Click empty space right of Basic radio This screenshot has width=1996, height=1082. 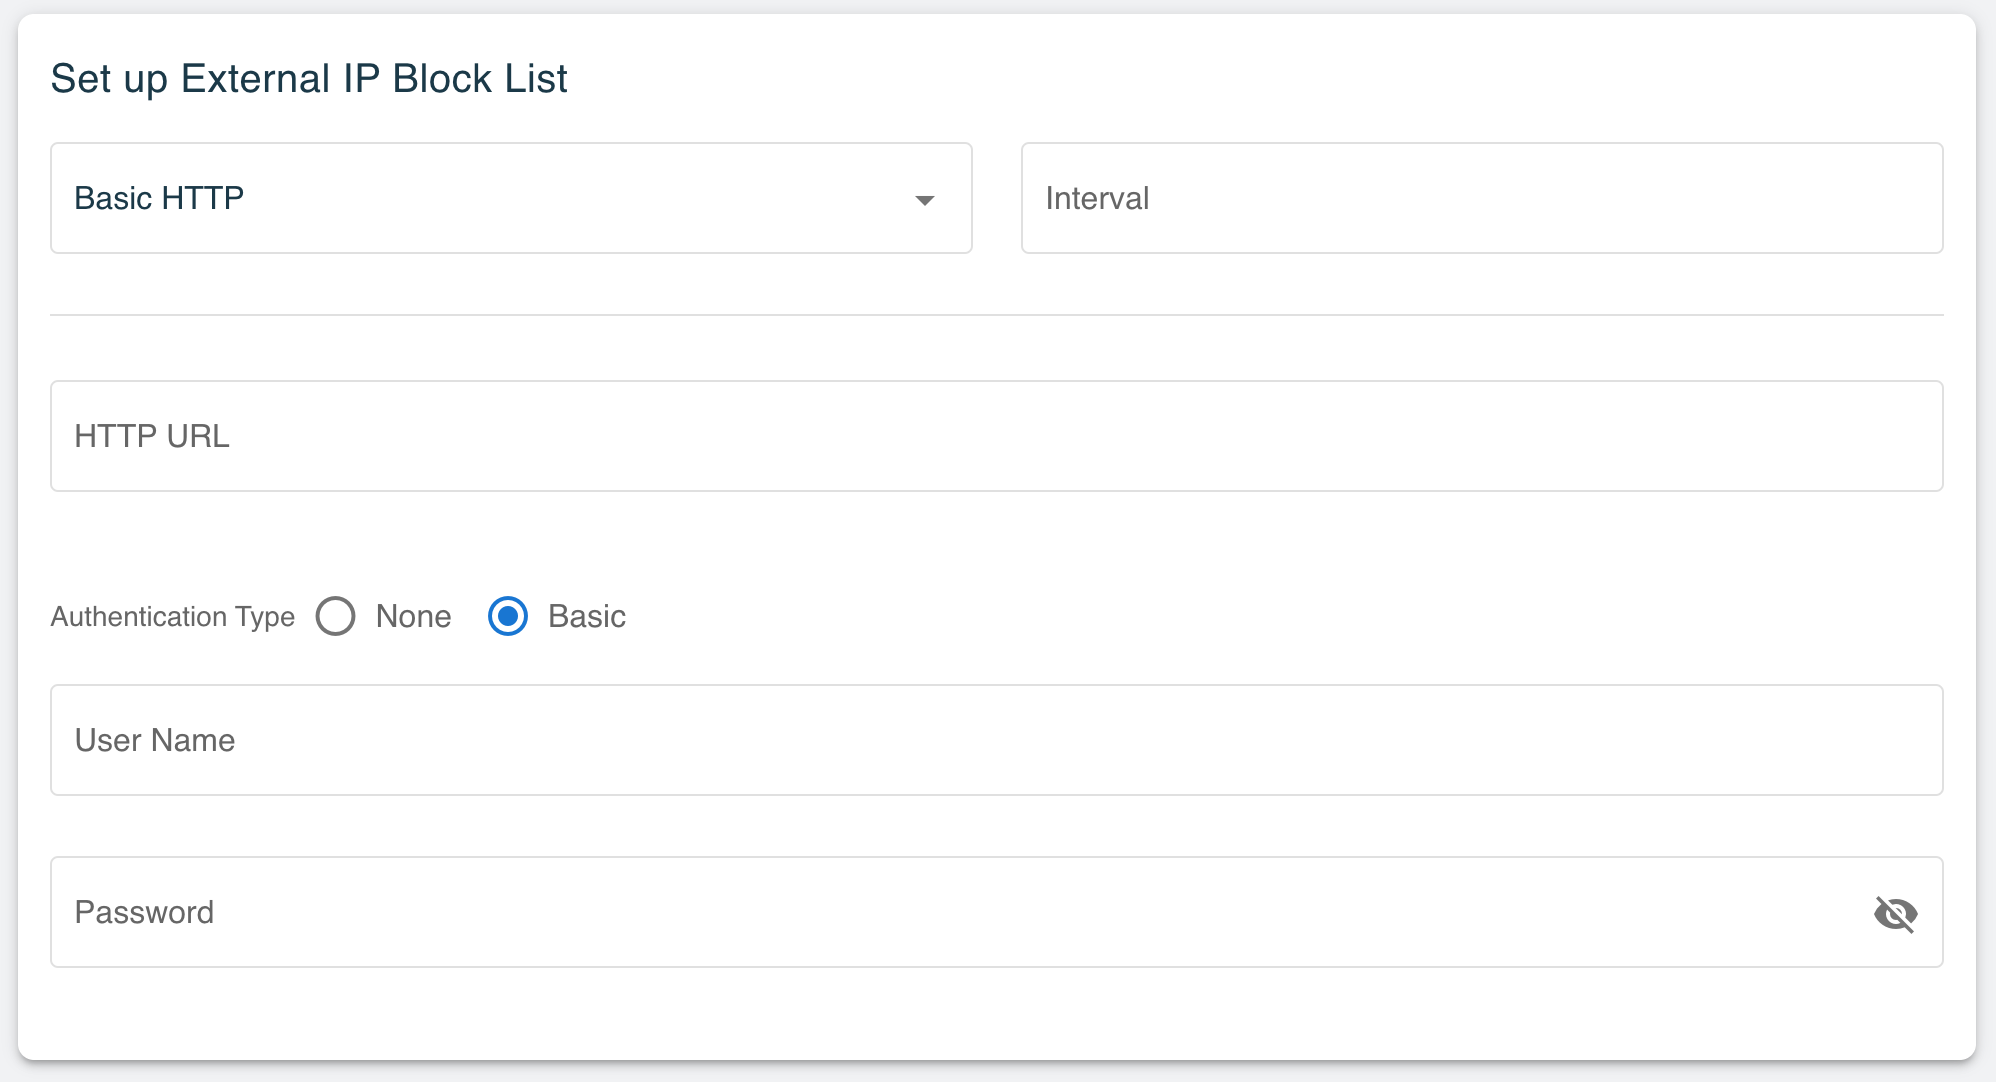(x=1280, y=616)
